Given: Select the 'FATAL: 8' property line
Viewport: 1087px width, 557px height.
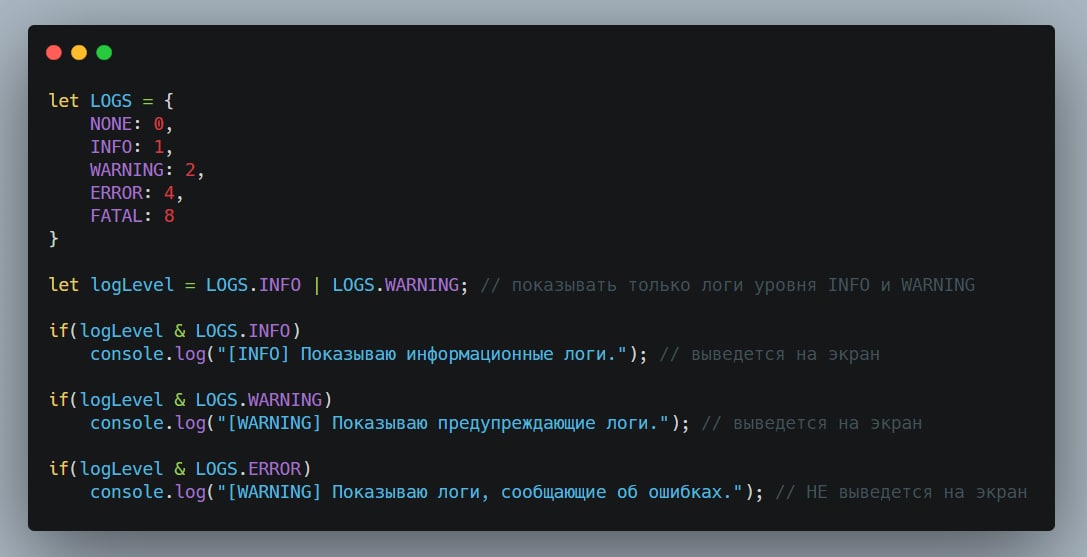Looking at the screenshot, I should [132, 216].
